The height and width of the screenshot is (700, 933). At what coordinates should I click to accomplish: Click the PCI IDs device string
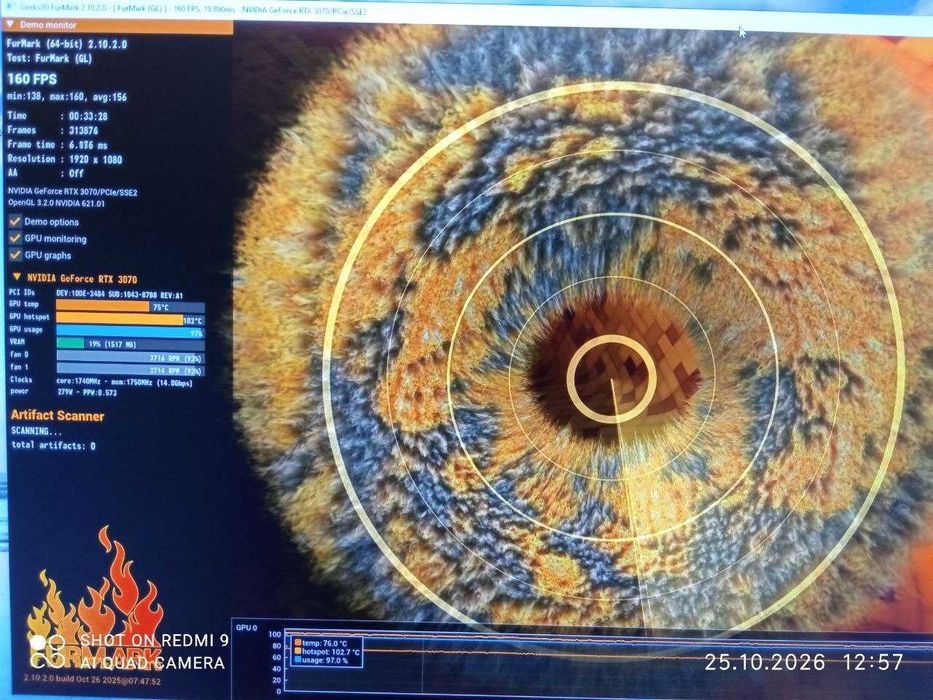click(120, 295)
